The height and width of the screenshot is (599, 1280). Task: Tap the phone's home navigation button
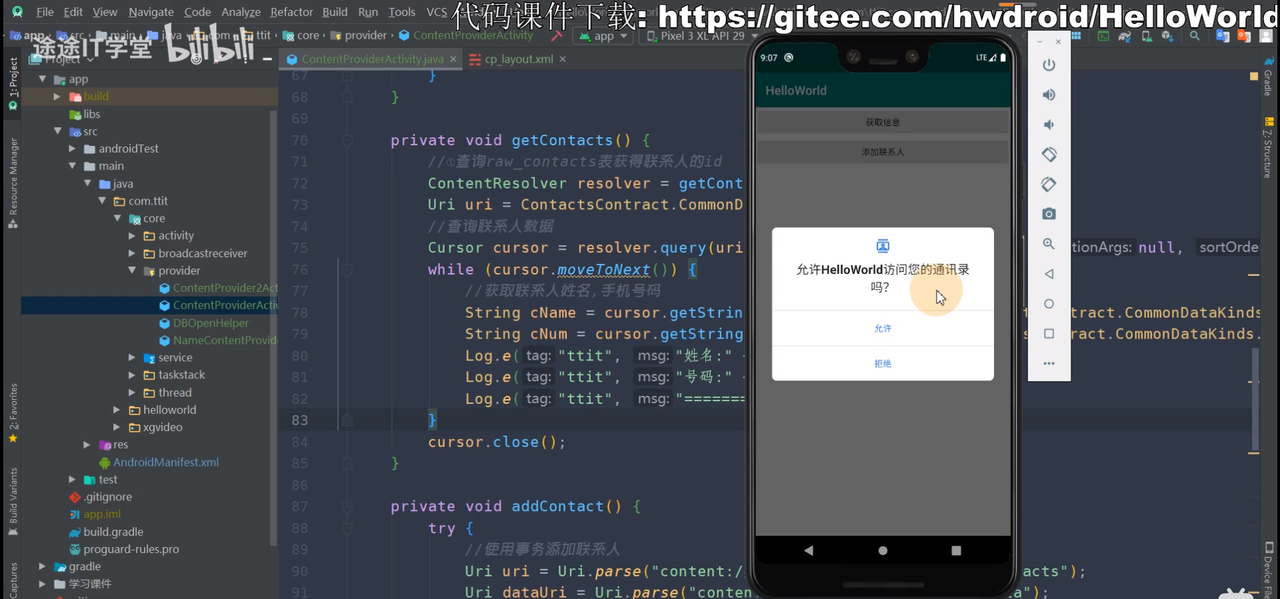pos(882,550)
